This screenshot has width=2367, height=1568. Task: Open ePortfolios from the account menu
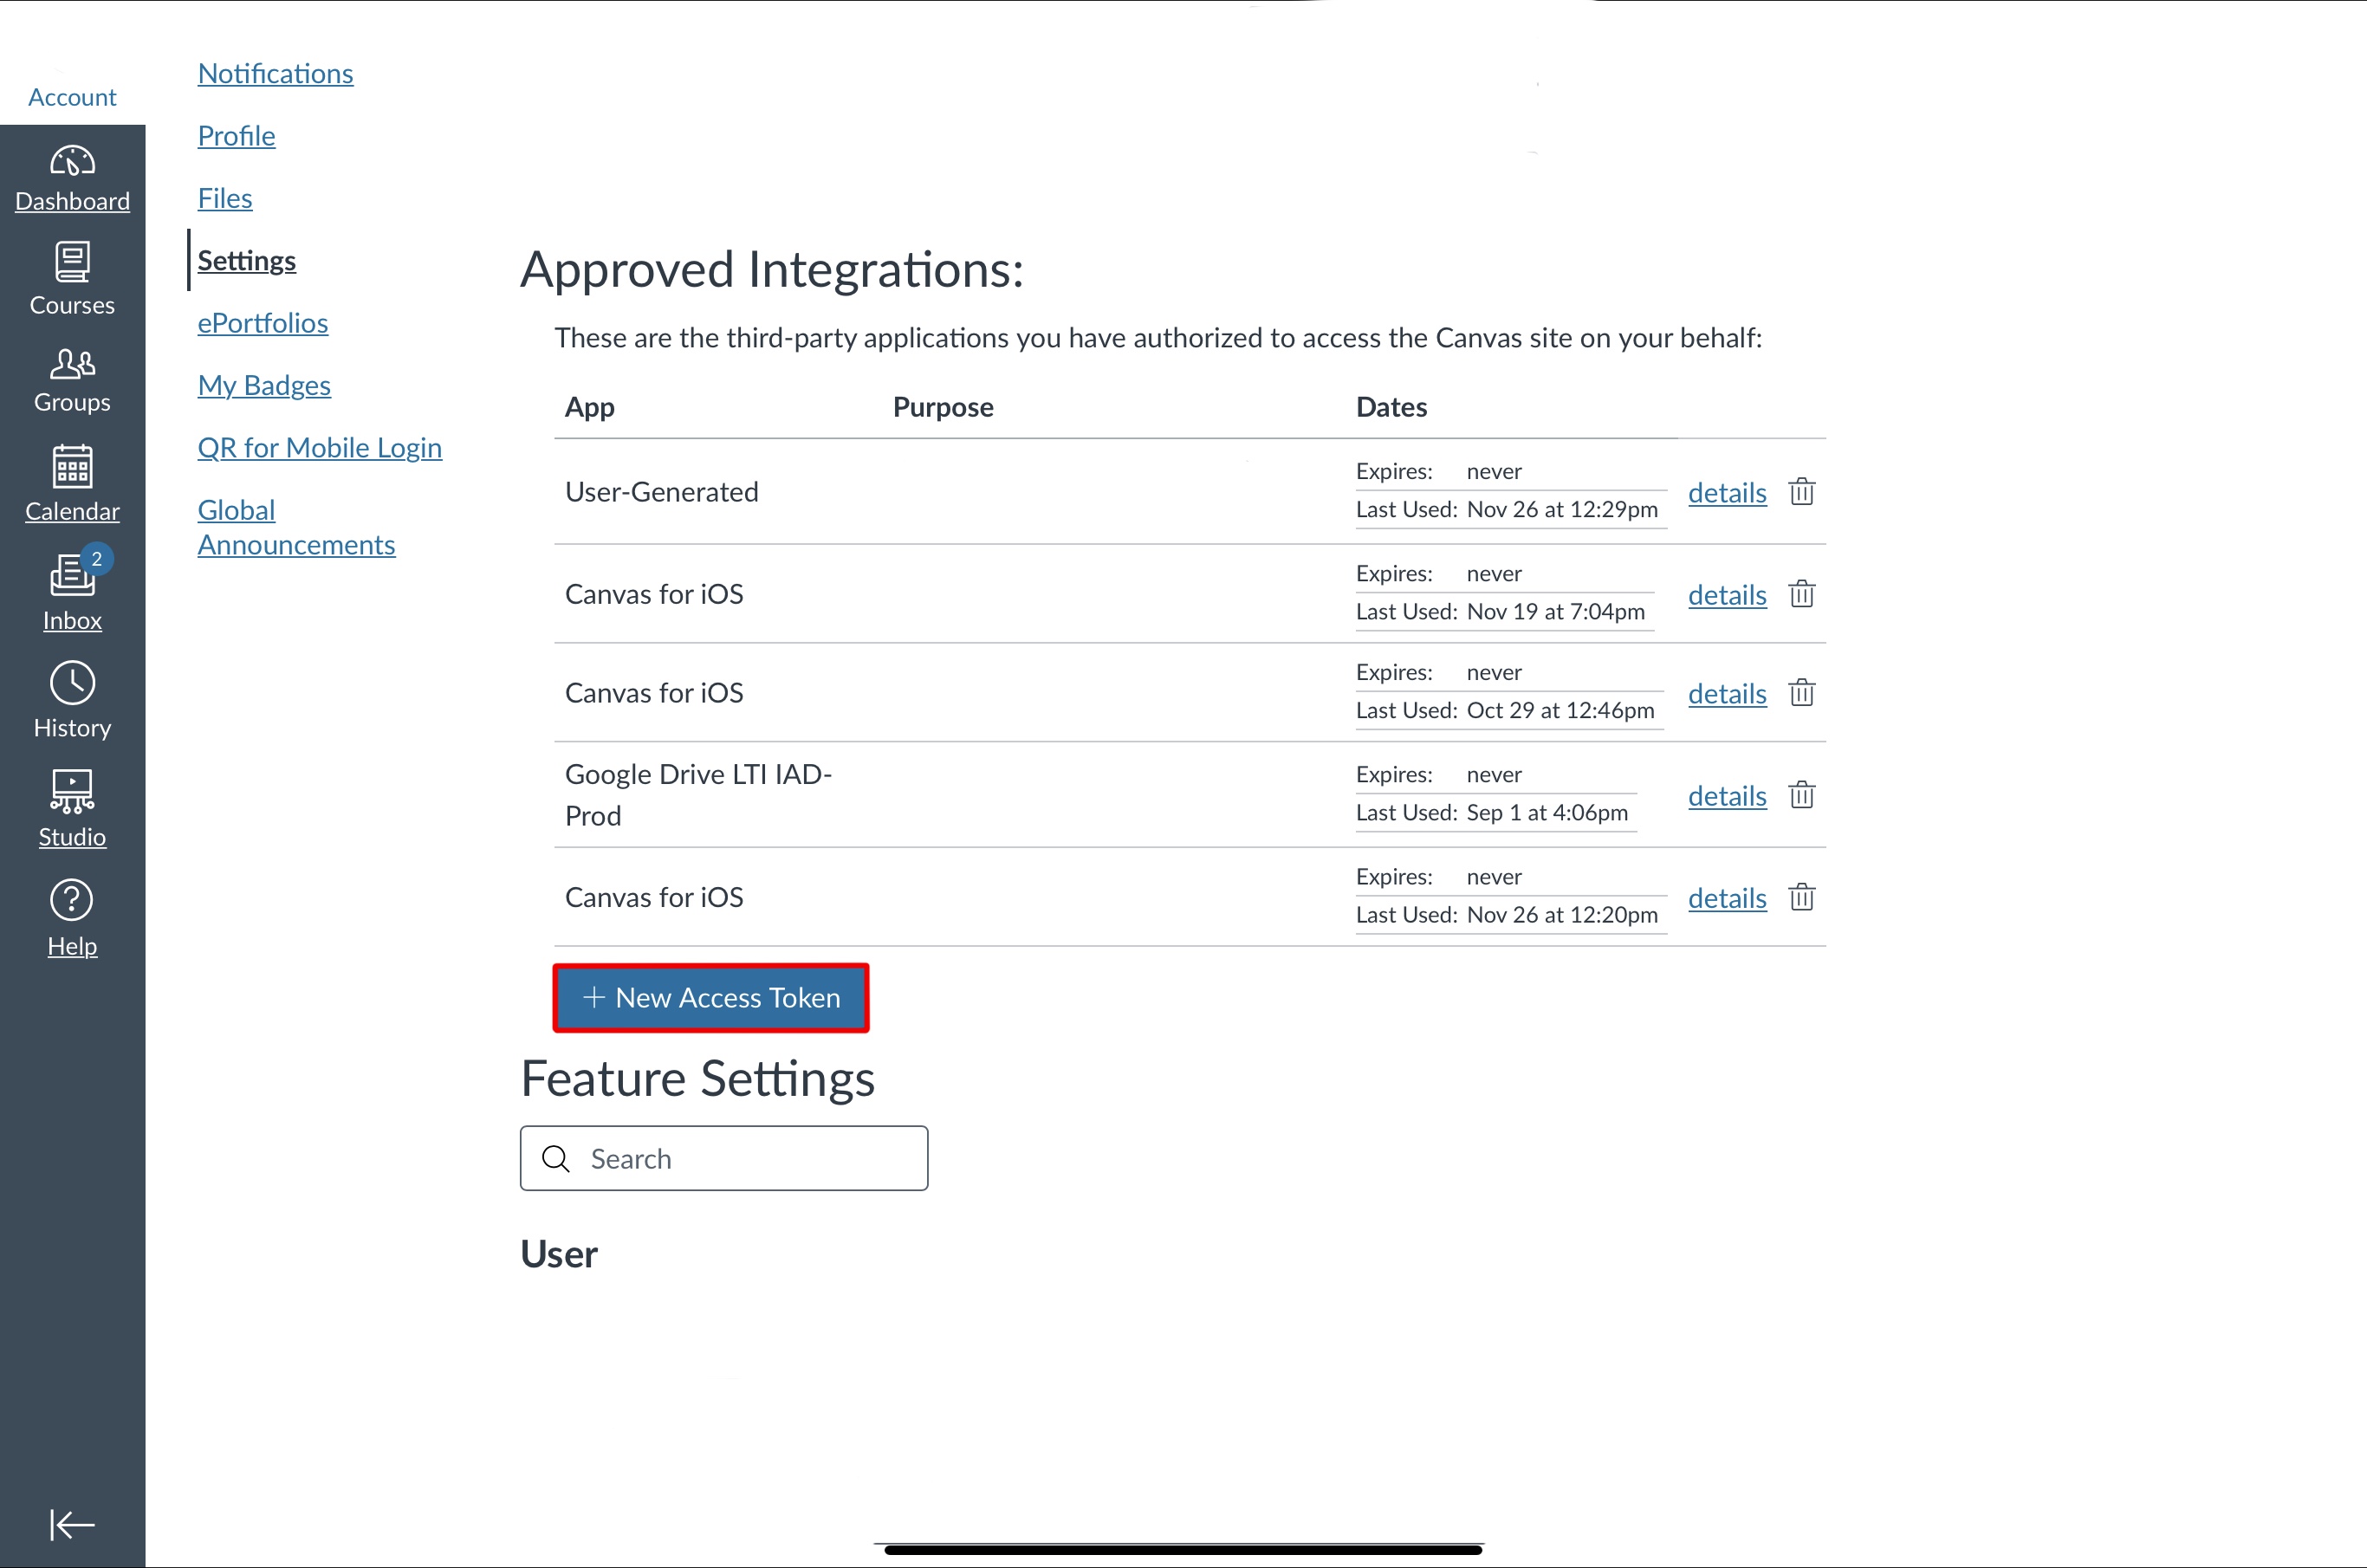point(263,323)
